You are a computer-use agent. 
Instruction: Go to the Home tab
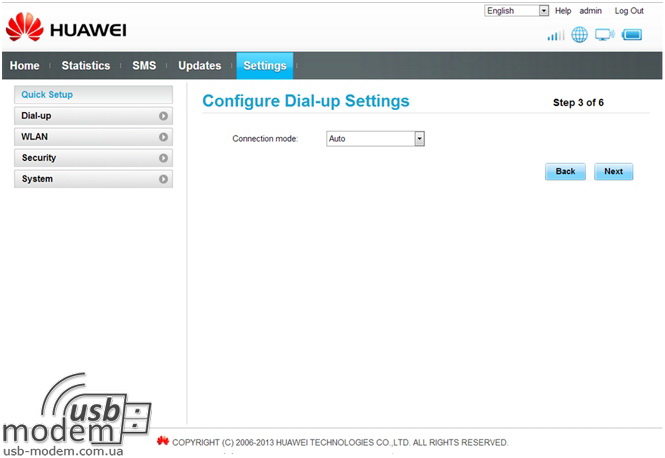tap(25, 66)
